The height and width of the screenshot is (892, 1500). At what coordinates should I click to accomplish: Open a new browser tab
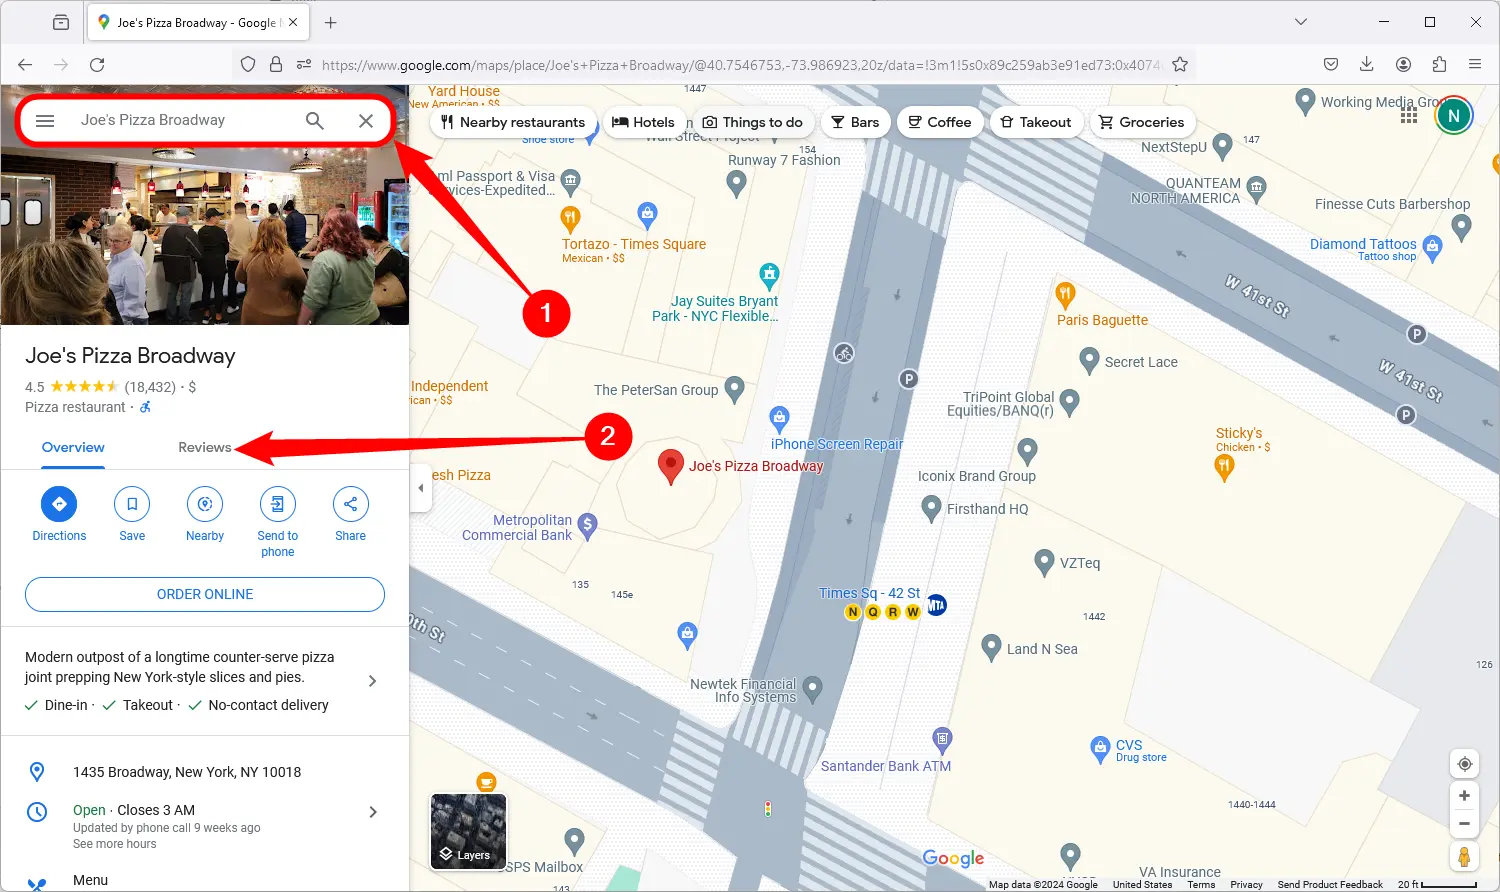pos(331,22)
